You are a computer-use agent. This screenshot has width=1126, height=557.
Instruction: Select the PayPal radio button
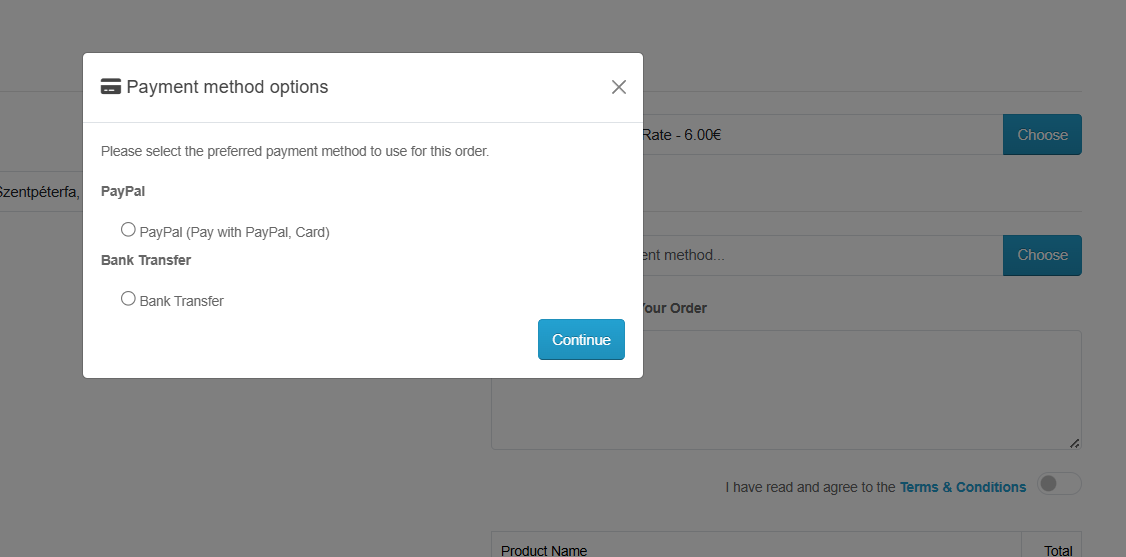click(x=128, y=230)
